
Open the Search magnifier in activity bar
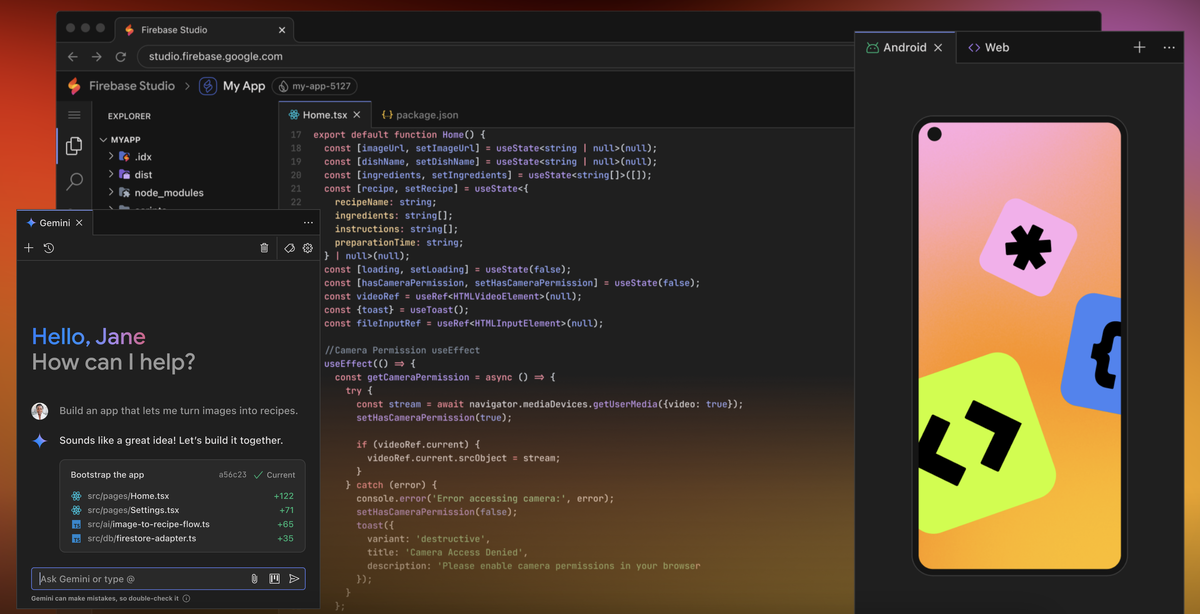click(x=74, y=182)
